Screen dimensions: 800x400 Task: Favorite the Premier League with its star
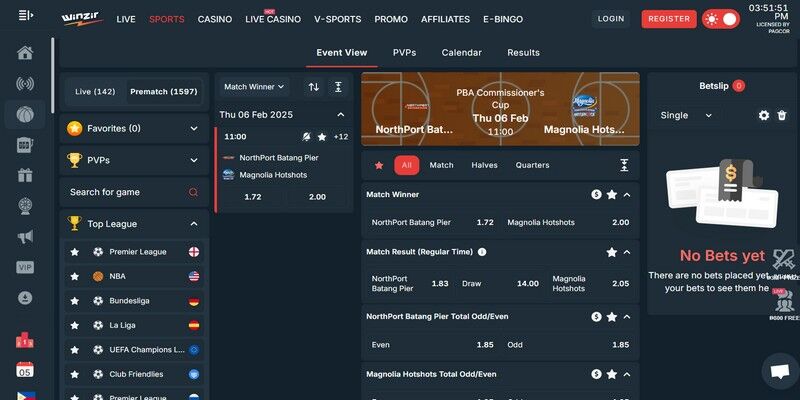(x=74, y=252)
